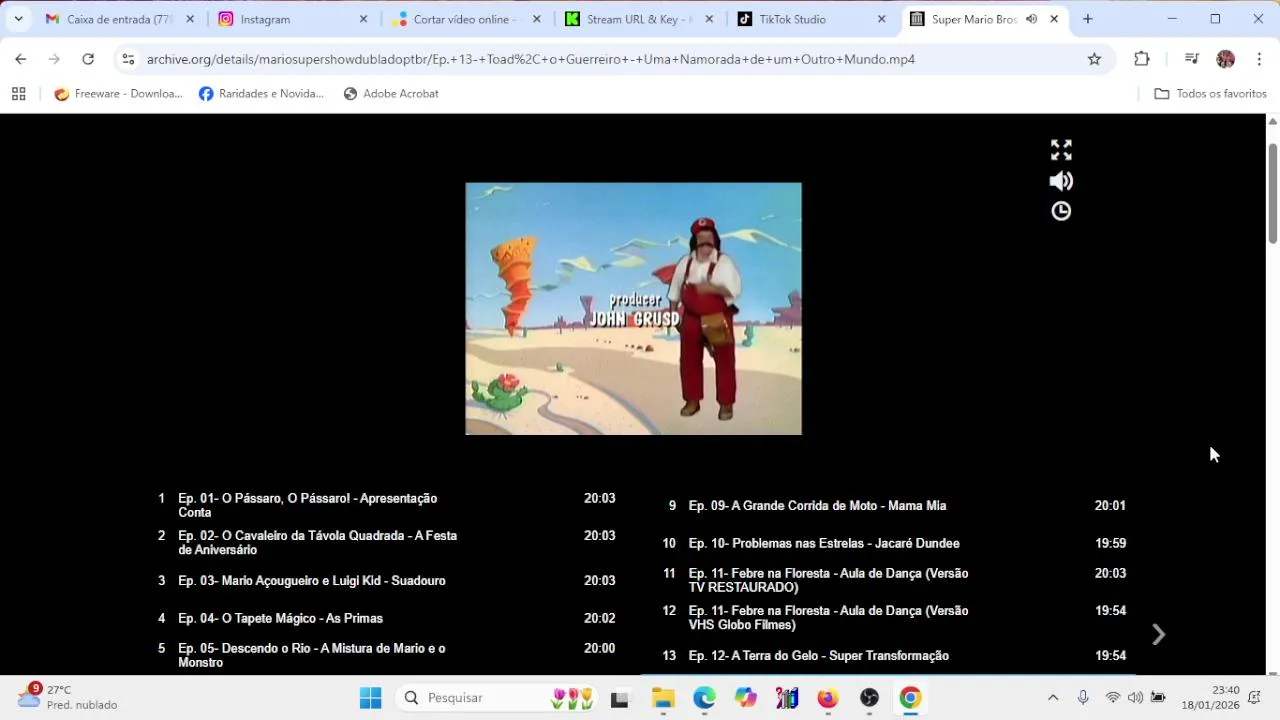The width and height of the screenshot is (1280, 720).
Task: Open the Todos os favoritos folder
Action: [1210, 94]
